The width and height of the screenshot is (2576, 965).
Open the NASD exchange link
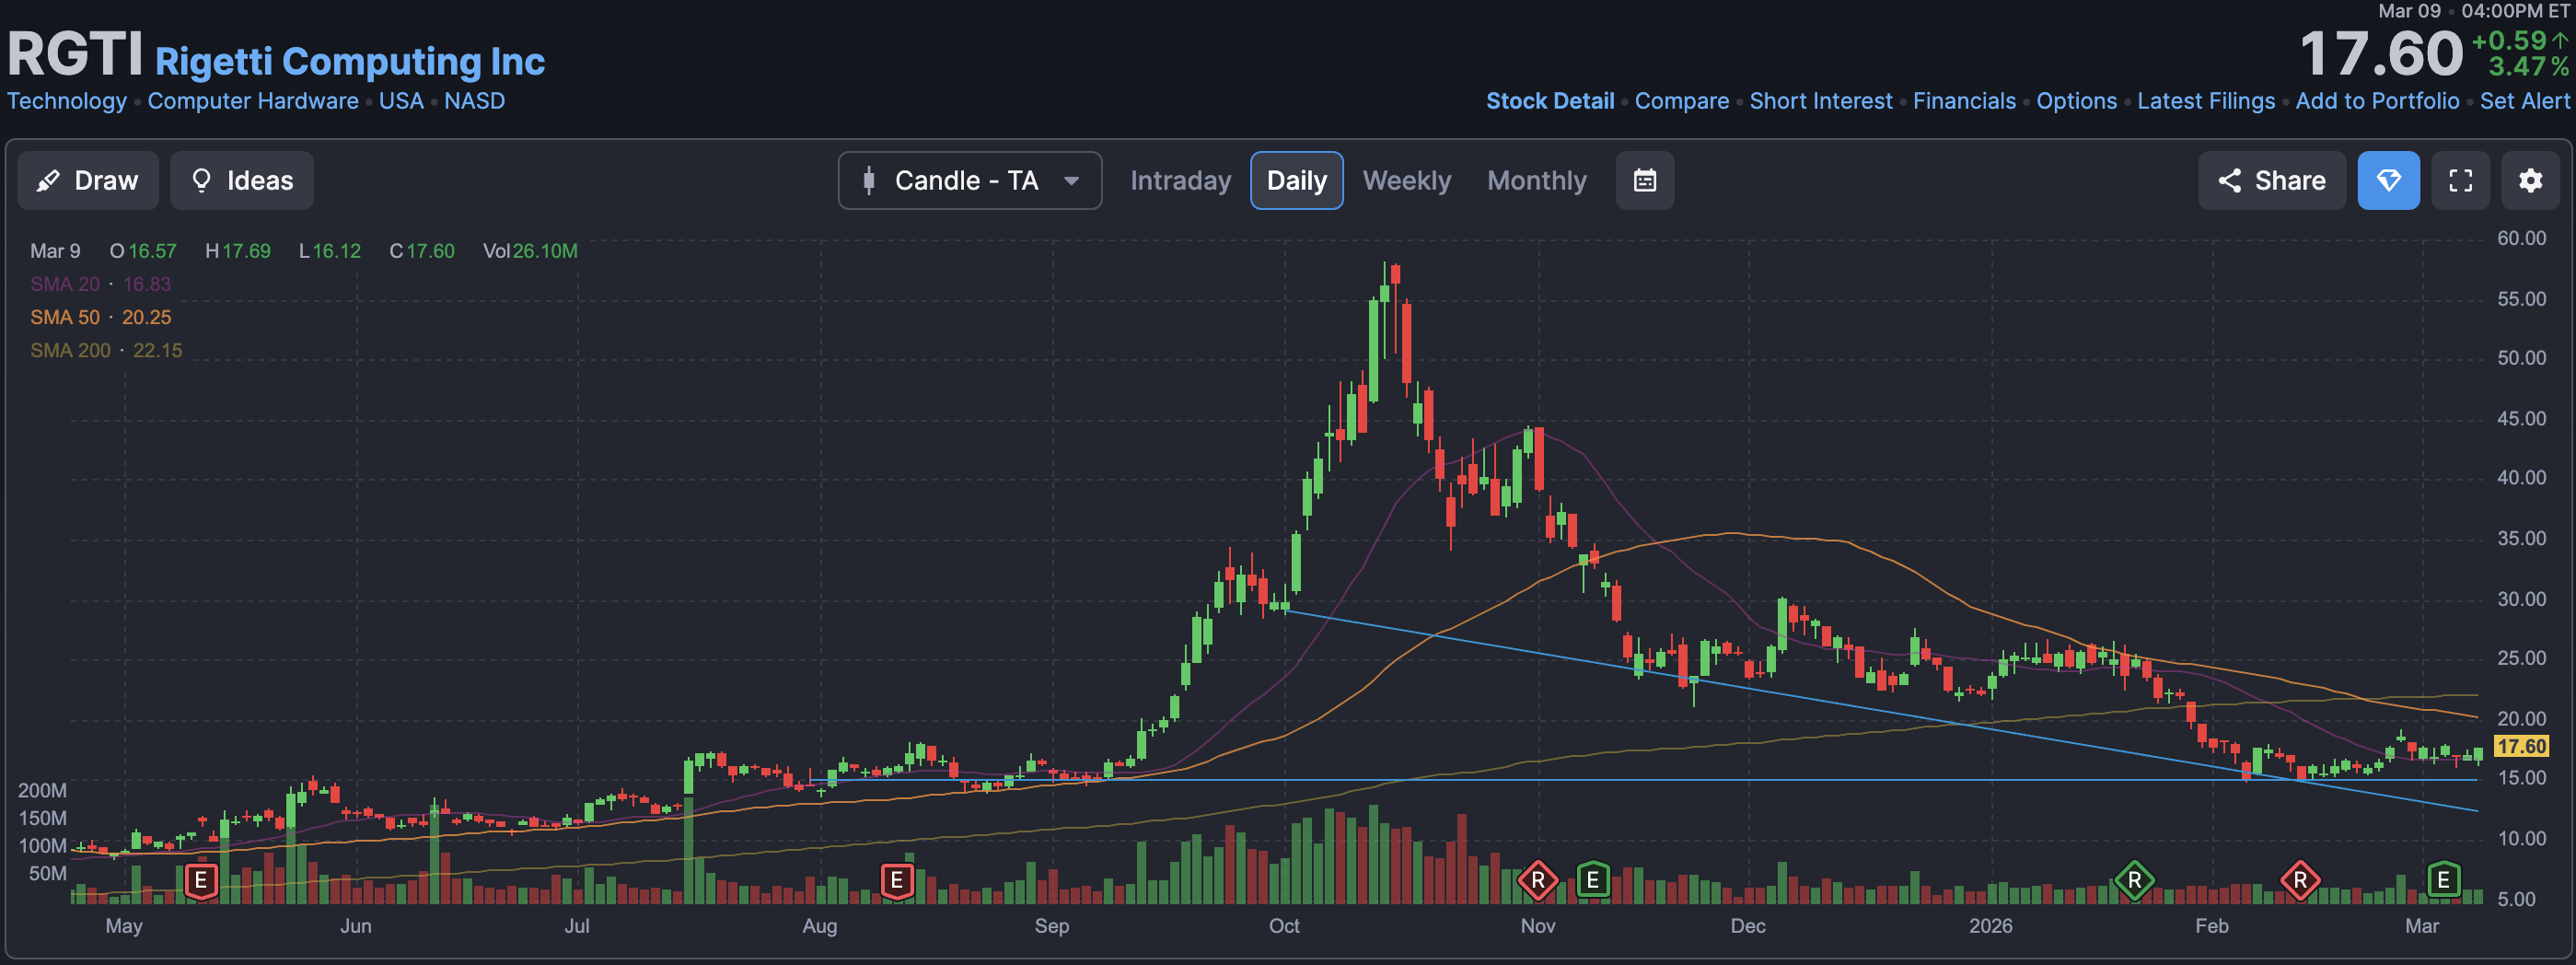475,101
